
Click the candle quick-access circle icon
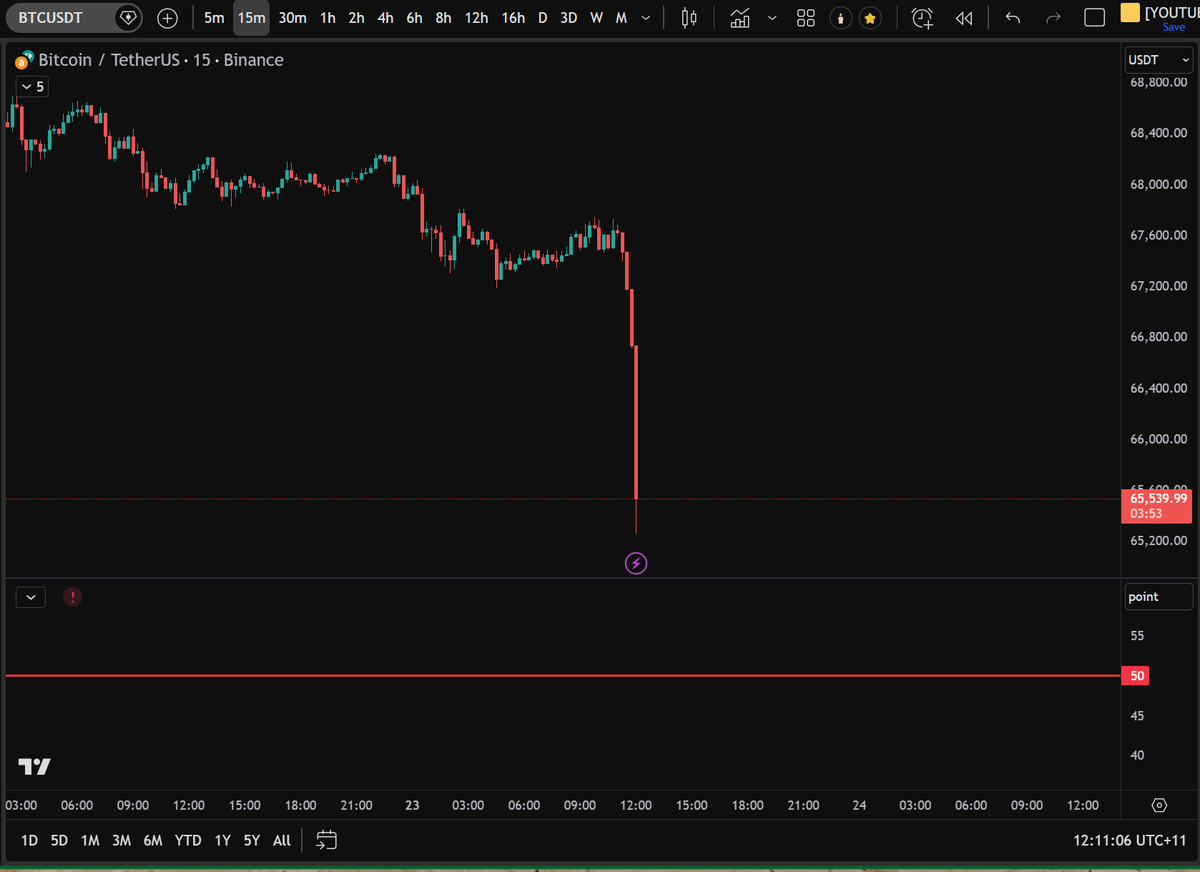tap(843, 18)
